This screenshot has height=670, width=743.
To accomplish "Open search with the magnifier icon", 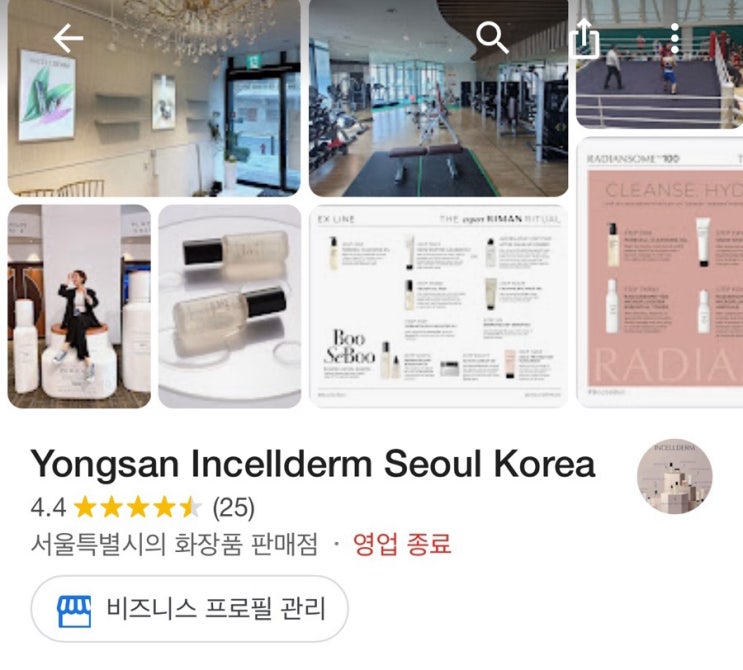I will point(492,38).
